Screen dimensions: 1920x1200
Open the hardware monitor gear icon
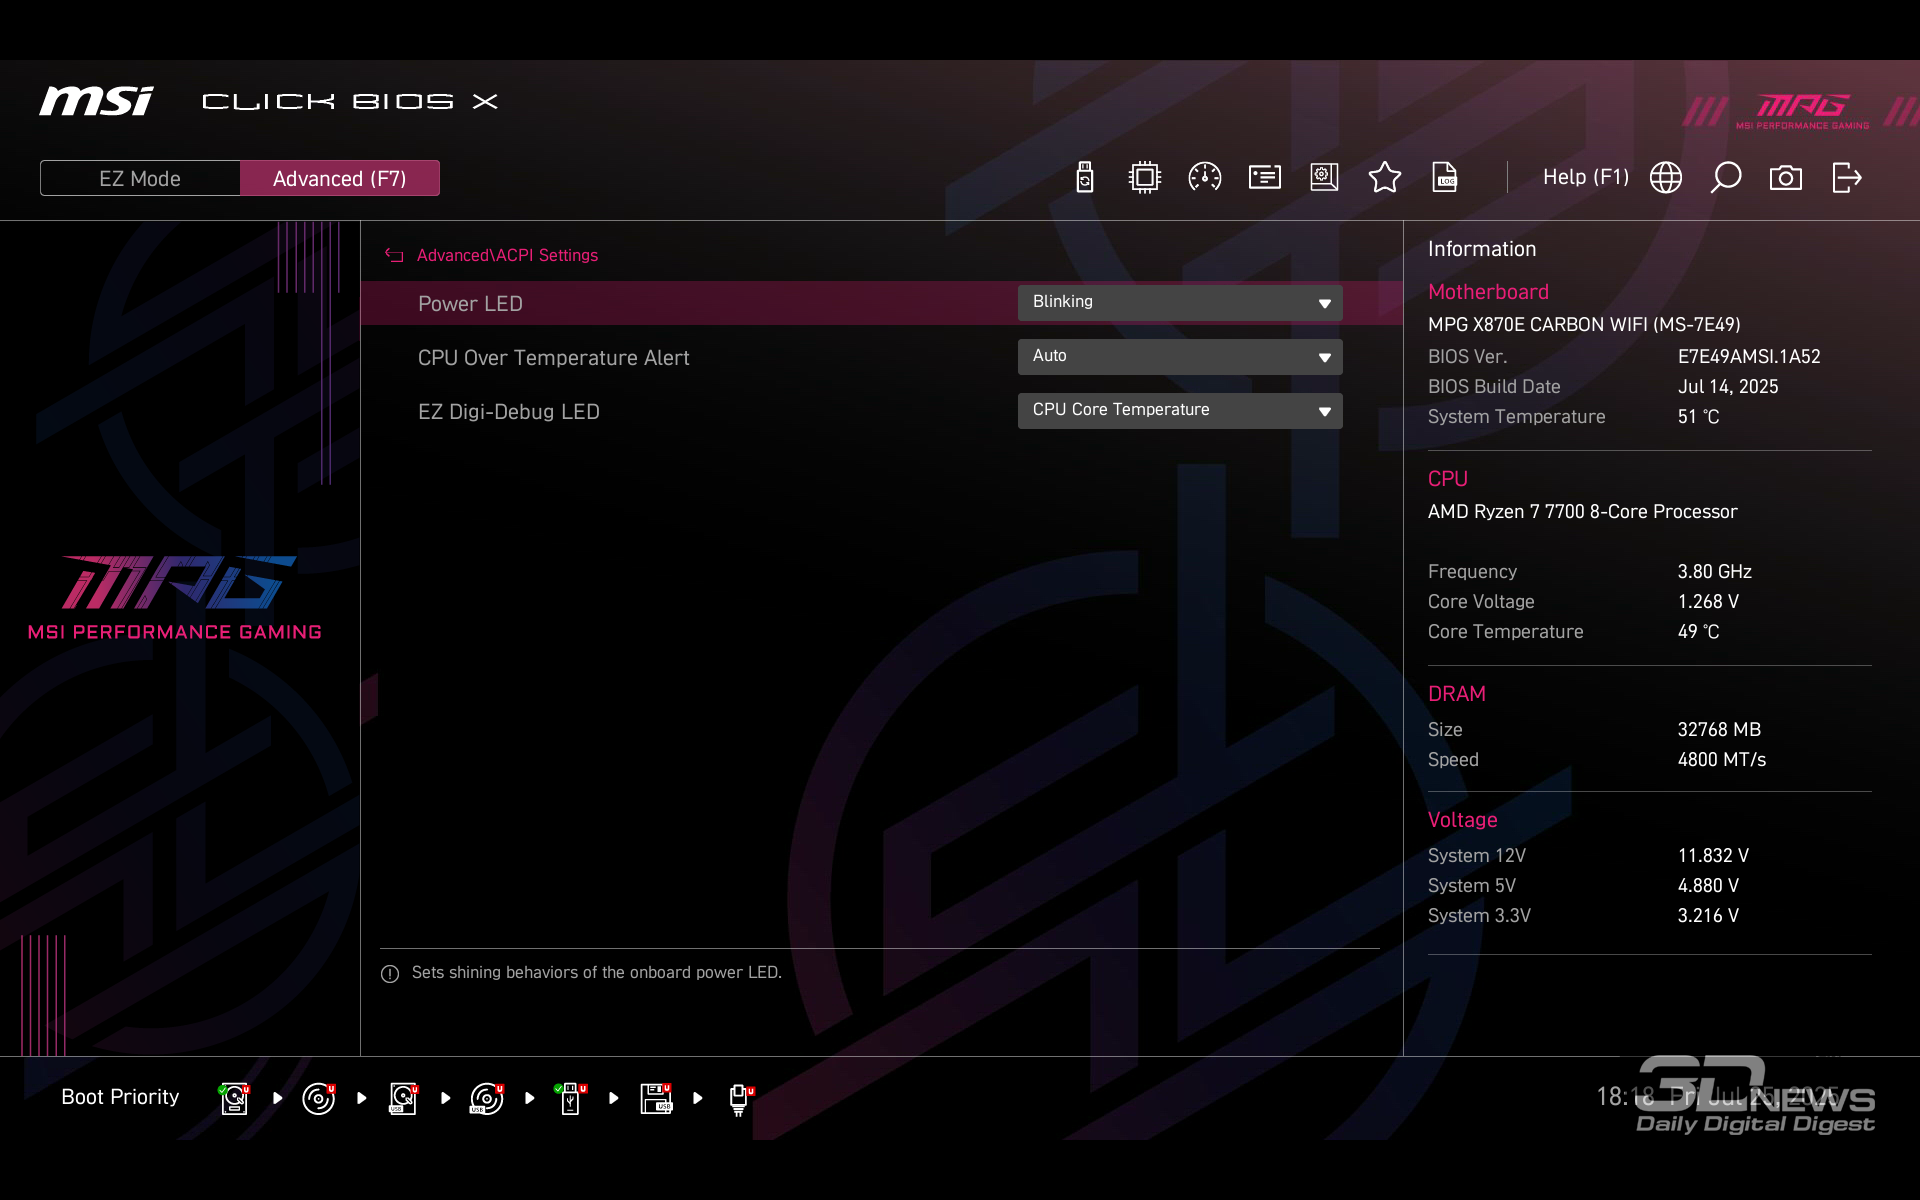click(x=1325, y=178)
